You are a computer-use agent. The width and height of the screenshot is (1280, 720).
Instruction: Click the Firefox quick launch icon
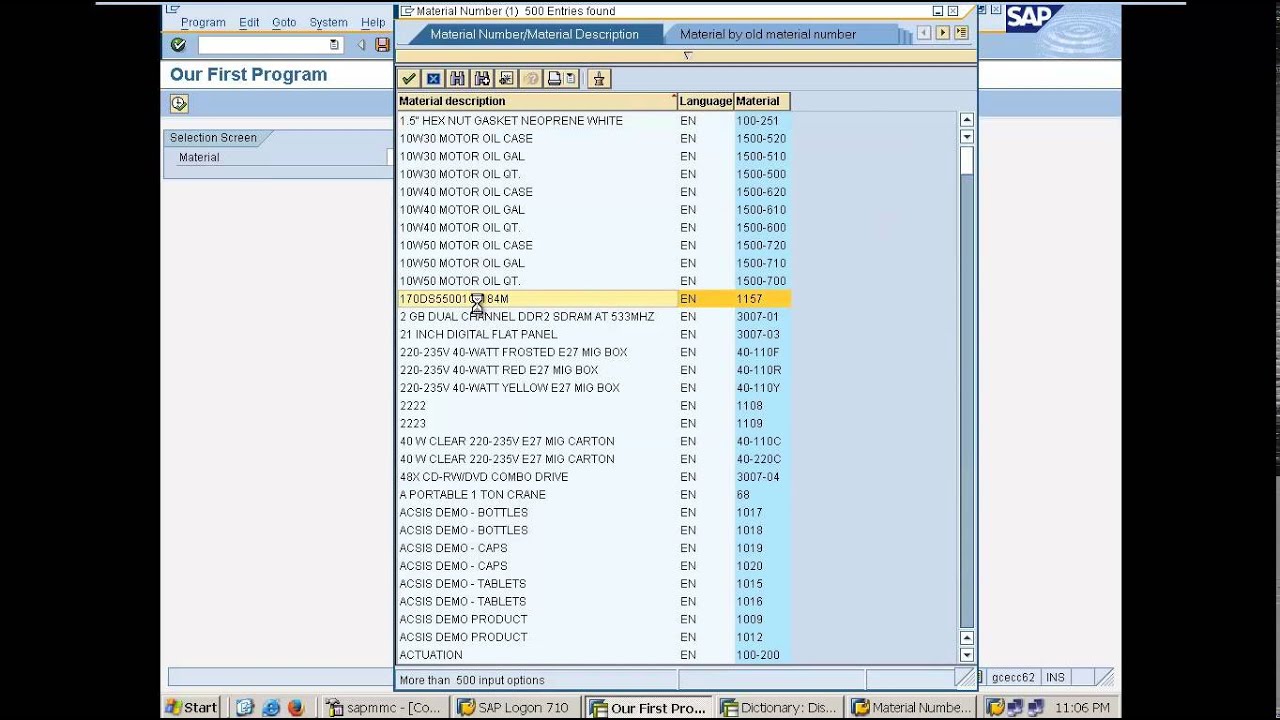click(x=295, y=707)
